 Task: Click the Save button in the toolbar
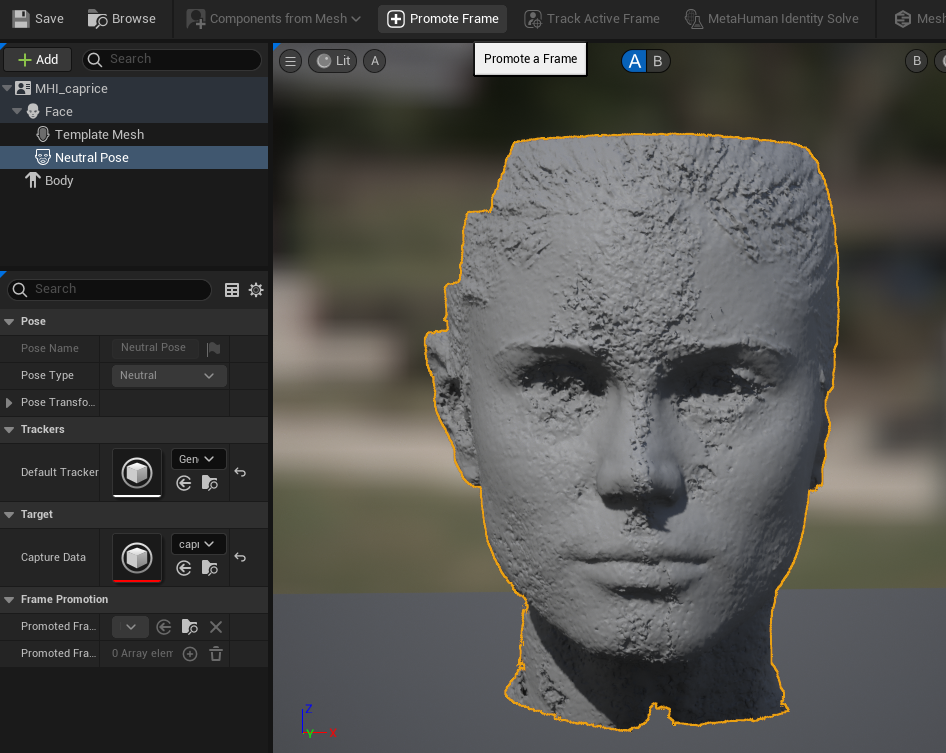[x=38, y=18]
